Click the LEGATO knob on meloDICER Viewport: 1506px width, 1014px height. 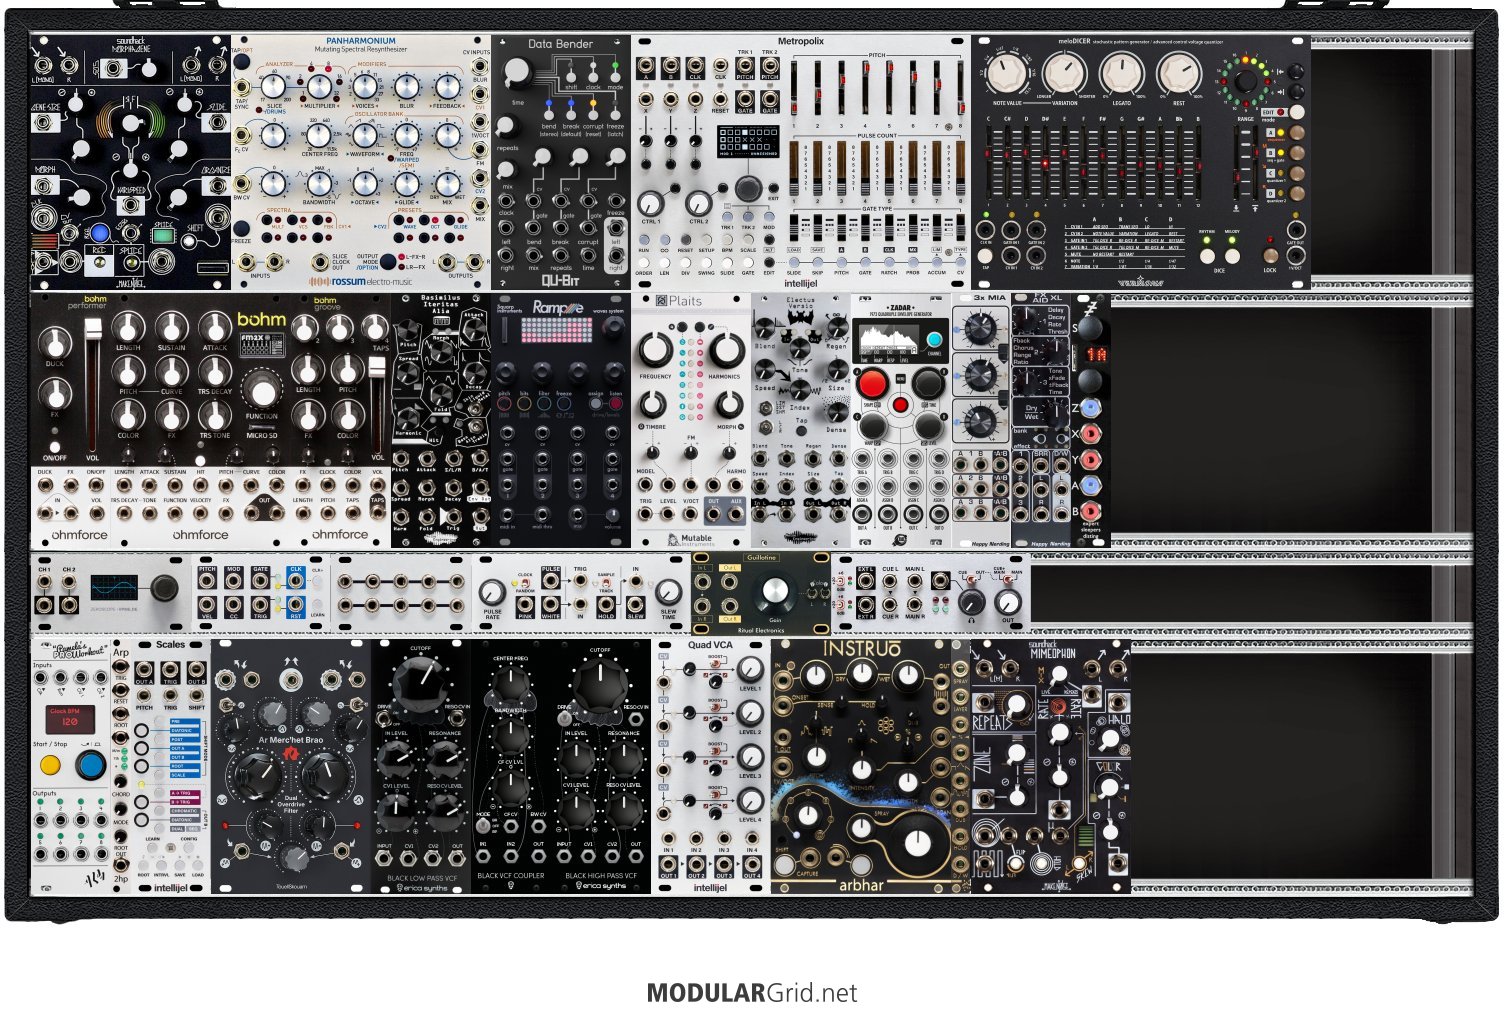[x=1121, y=74]
